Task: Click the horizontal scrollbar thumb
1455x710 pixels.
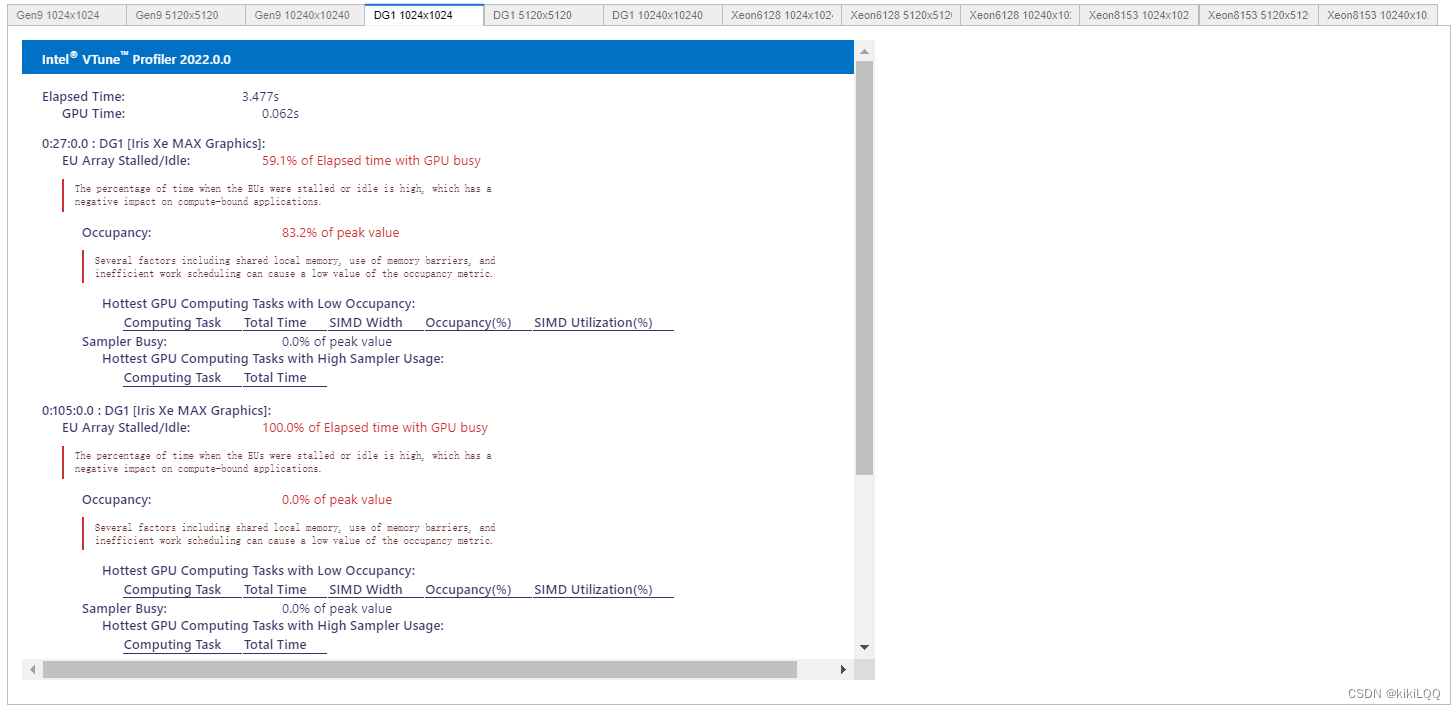Action: (x=420, y=669)
